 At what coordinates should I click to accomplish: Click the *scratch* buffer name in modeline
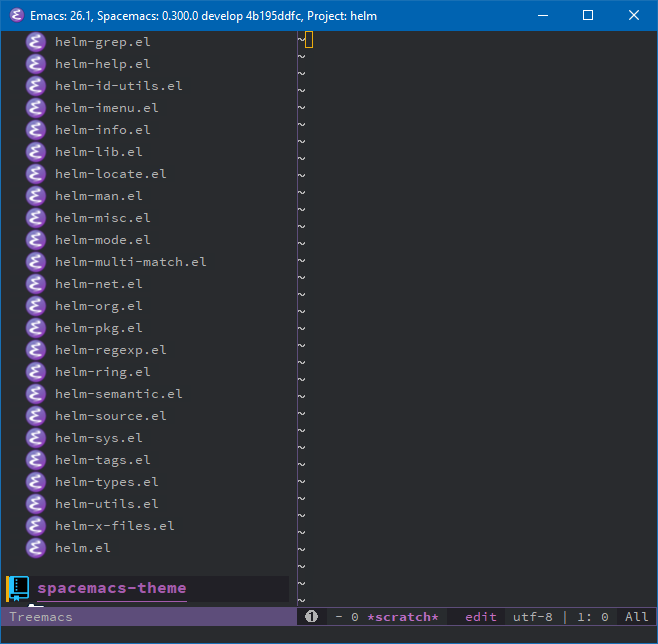coord(402,617)
